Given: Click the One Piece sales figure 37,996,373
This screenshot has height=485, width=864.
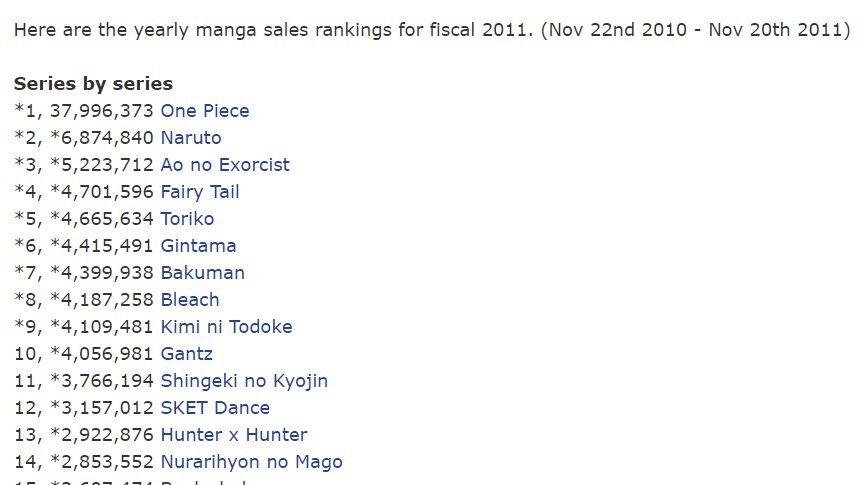Looking at the screenshot, I should tap(101, 111).
